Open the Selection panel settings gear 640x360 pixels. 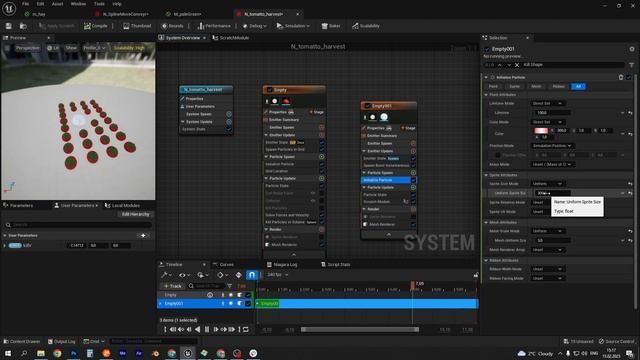pos(632,49)
